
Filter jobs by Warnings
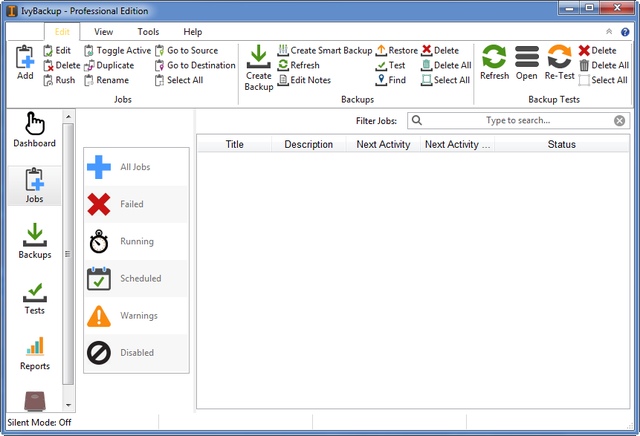(x=136, y=316)
